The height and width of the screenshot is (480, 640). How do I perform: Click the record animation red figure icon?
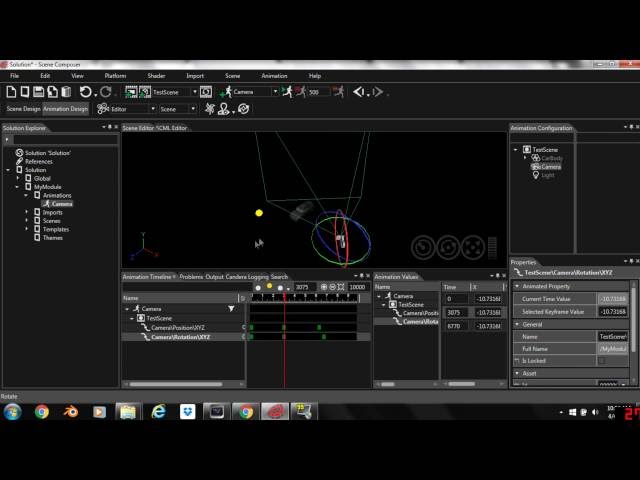[300, 92]
